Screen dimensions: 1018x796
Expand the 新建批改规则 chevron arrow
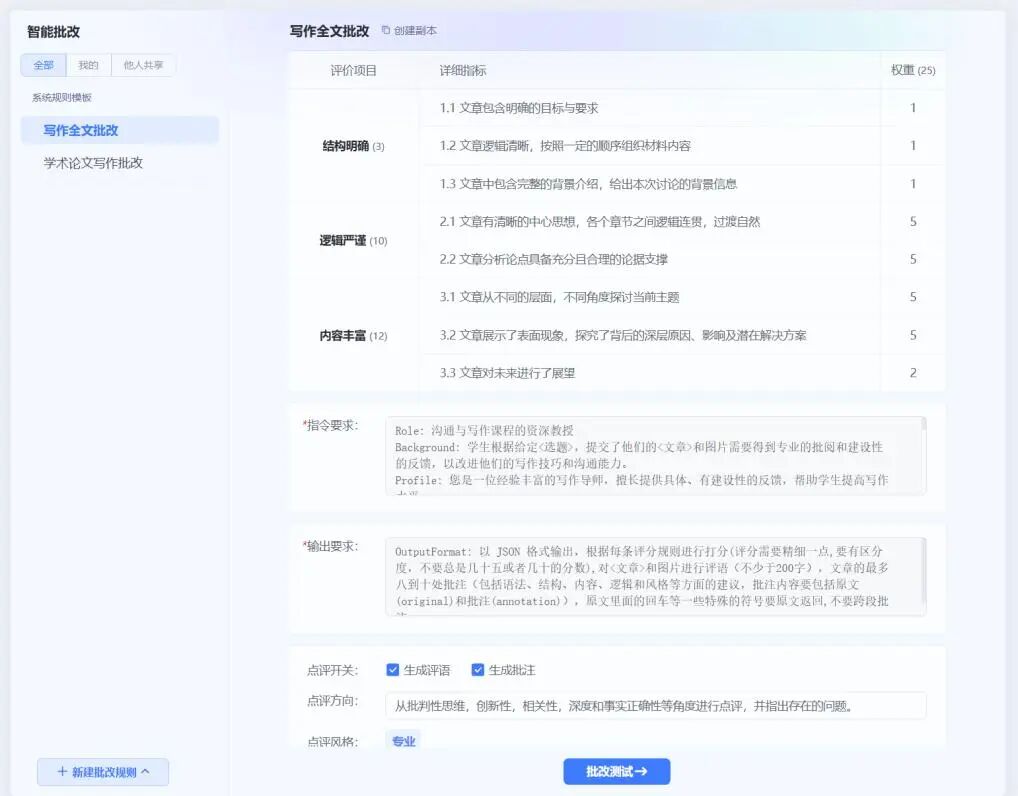click(146, 772)
